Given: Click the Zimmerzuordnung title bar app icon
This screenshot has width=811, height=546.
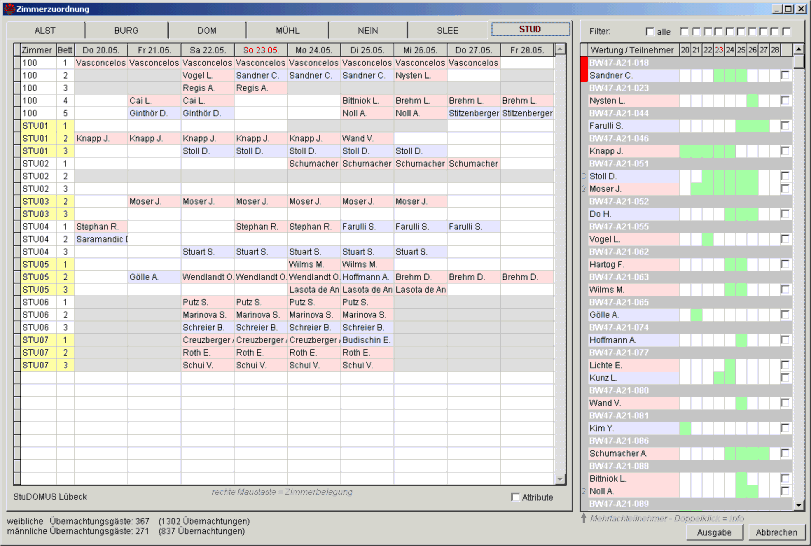Looking at the screenshot, I should pyautogui.click(x=9, y=8).
